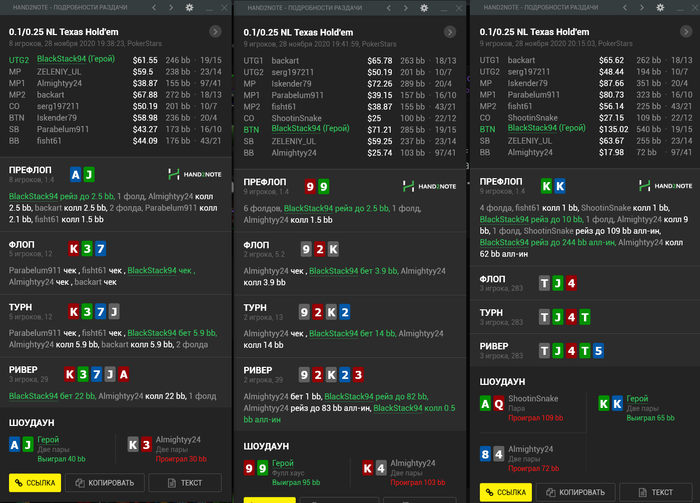700x503 pixels.
Task: Click river five card in right window
Action: pyautogui.click(x=598, y=351)
